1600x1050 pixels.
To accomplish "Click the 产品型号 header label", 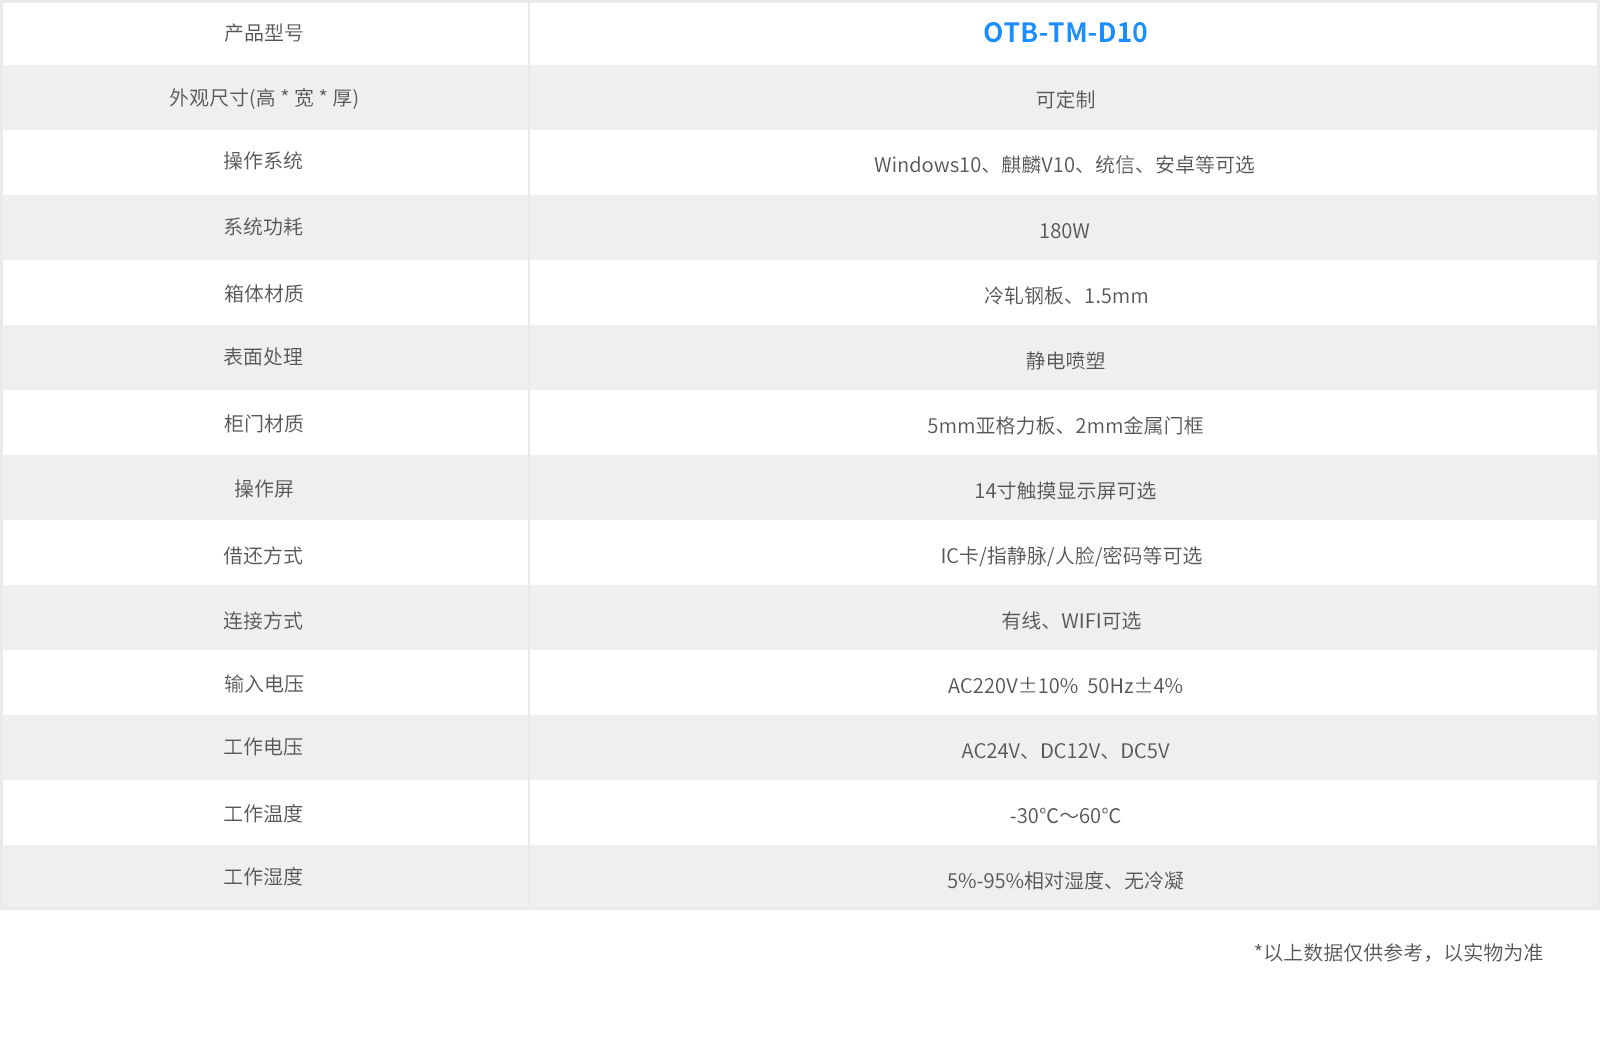I will 263,33.
